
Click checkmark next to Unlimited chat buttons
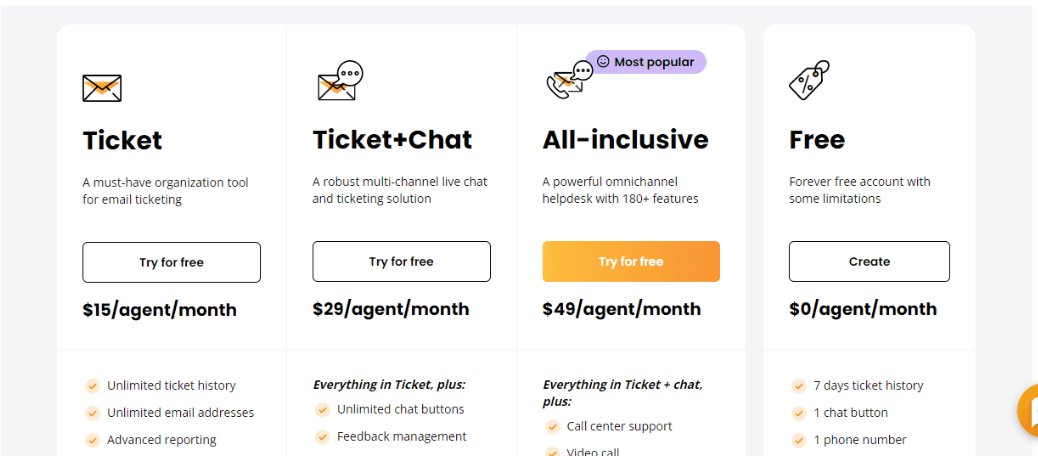point(322,410)
